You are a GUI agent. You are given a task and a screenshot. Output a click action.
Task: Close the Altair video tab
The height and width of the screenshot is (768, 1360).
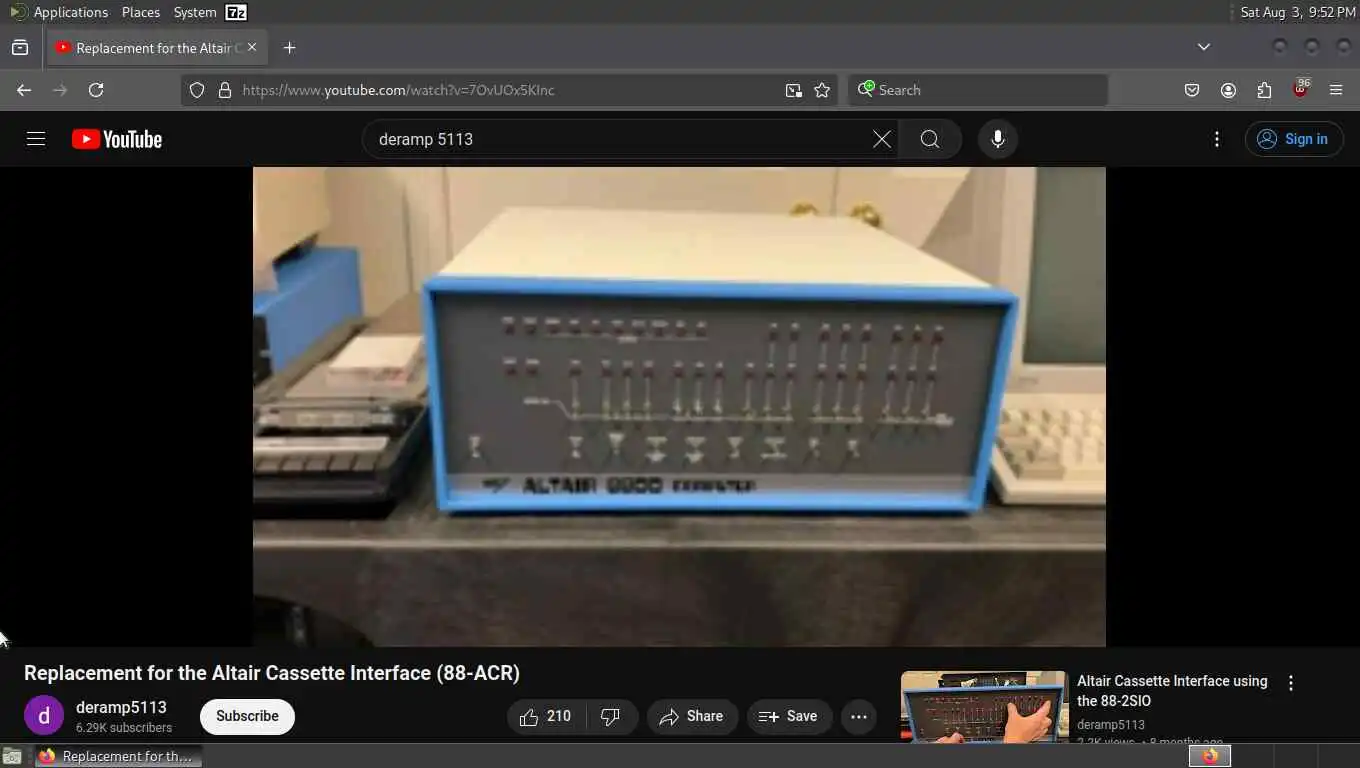252,47
